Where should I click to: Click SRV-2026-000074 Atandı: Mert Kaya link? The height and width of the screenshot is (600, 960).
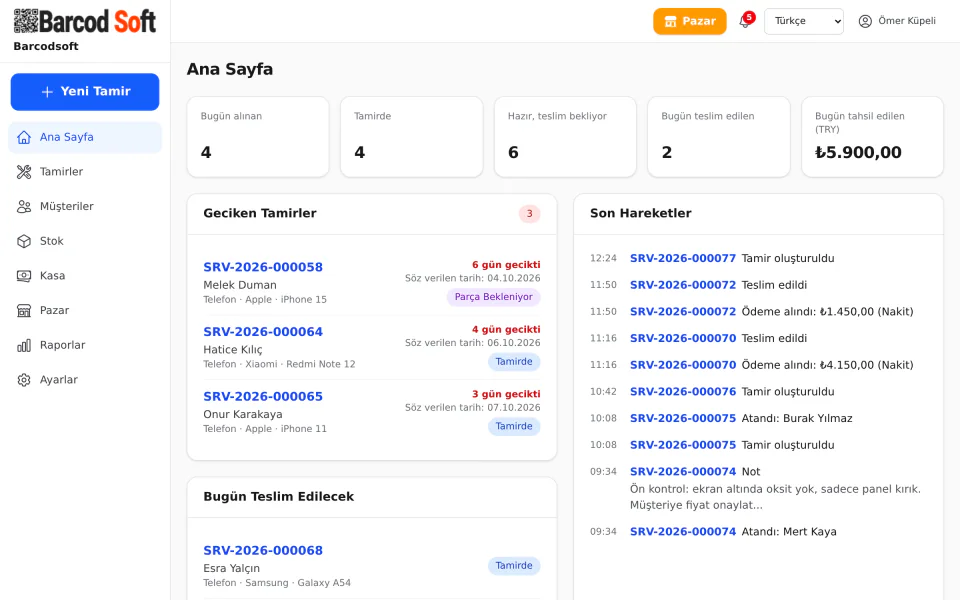coord(683,531)
